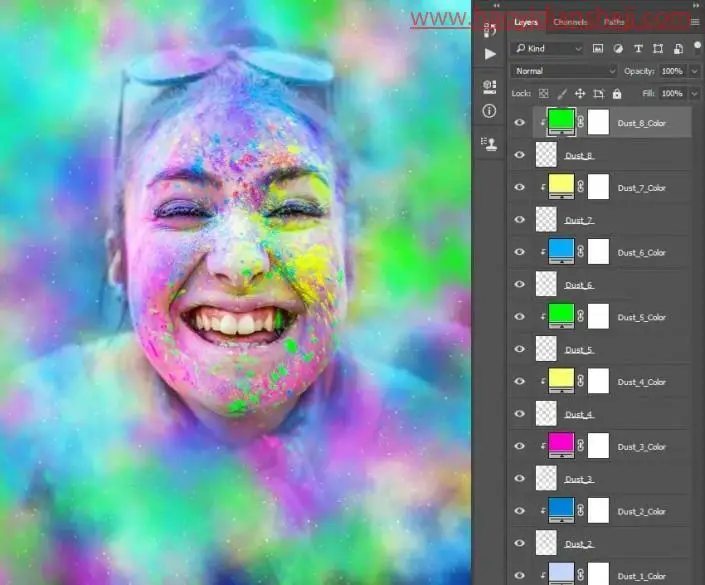This screenshot has height=585, width=705.
Task: Lock all padlock icon
Action: click(617, 94)
